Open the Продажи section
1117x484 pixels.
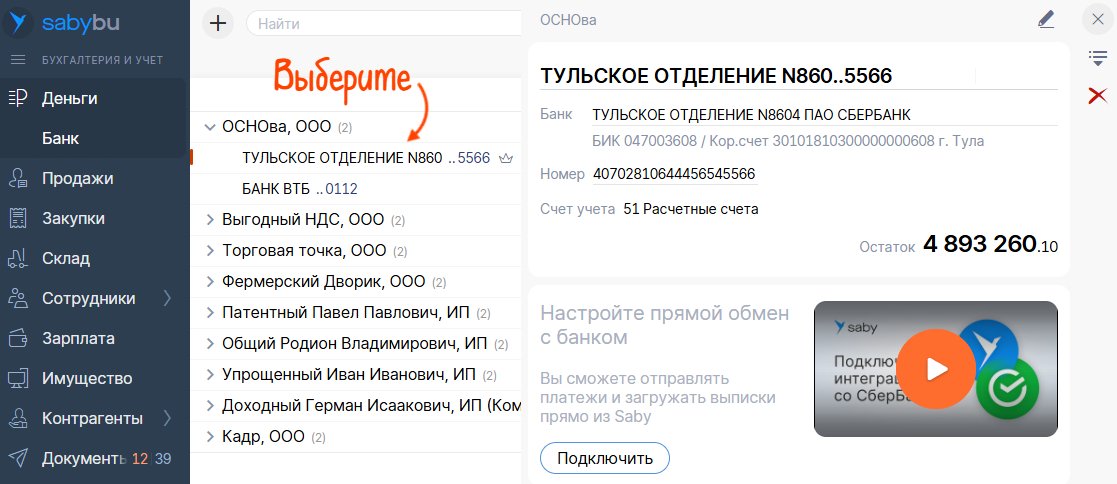[x=77, y=178]
